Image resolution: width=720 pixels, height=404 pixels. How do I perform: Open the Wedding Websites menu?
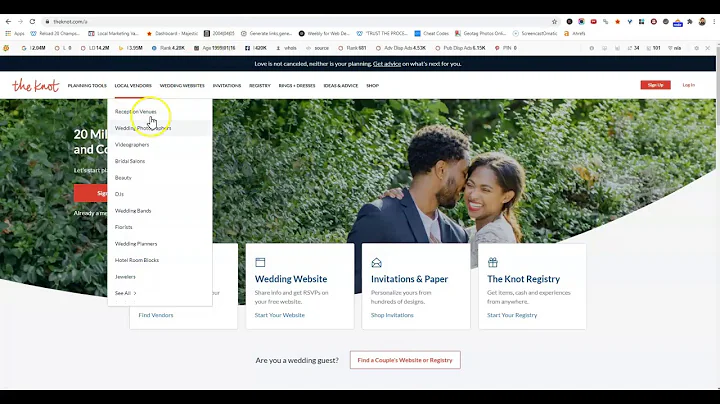tap(182, 86)
